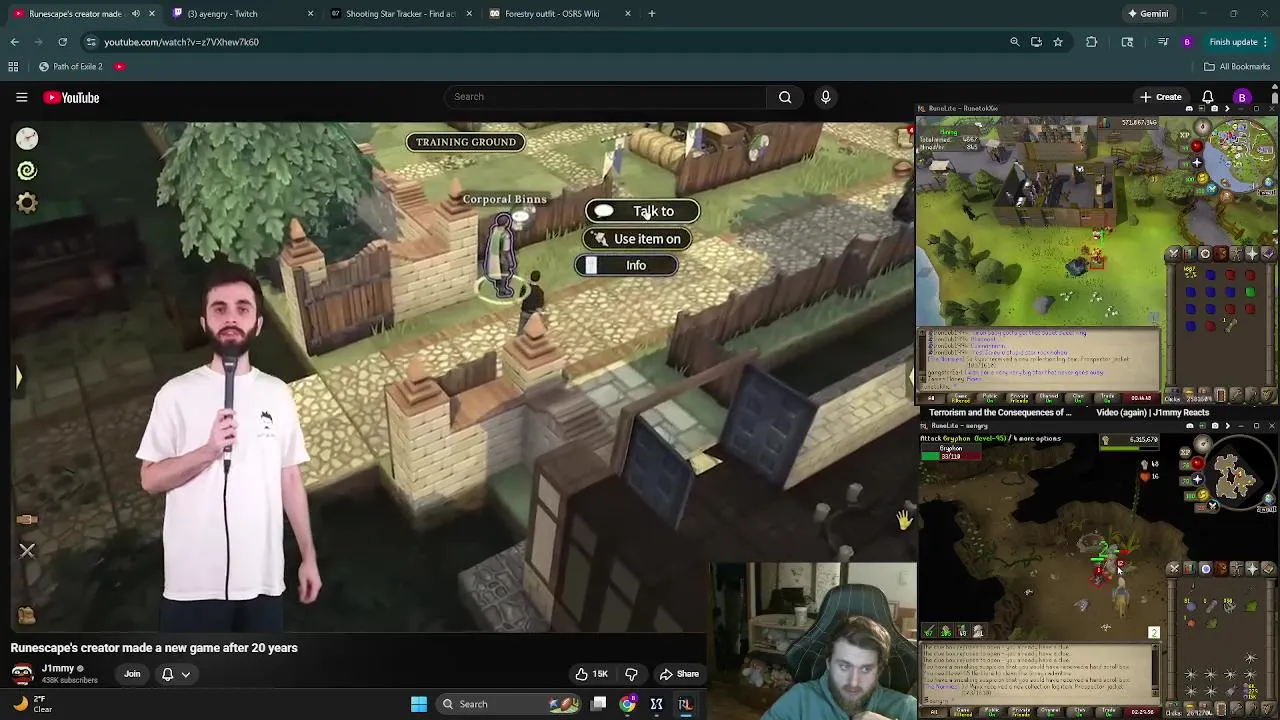Choose Info in game context menu
This screenshot has height=720, width=1280.
627,265
